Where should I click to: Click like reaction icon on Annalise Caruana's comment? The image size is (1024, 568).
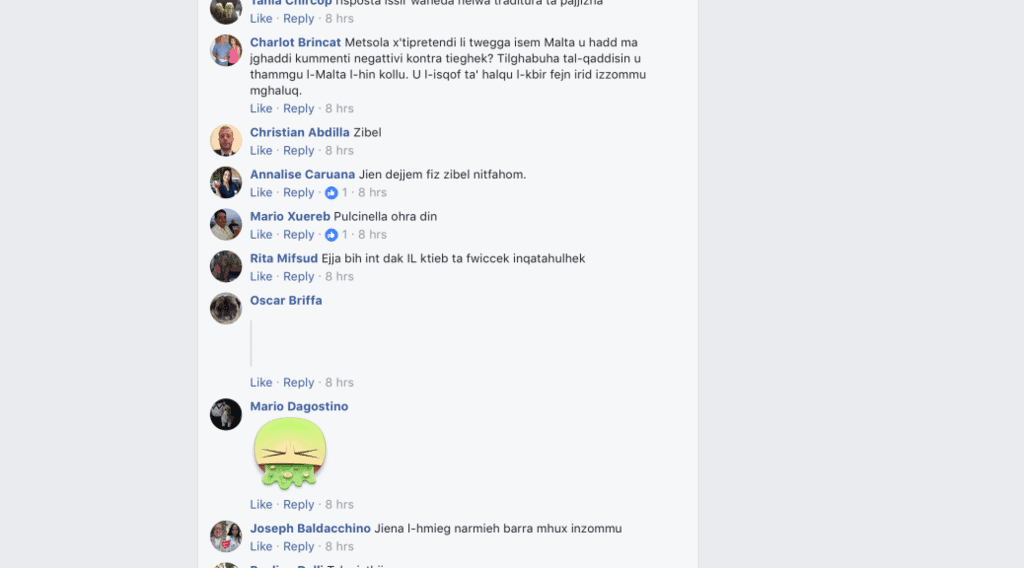331,193
